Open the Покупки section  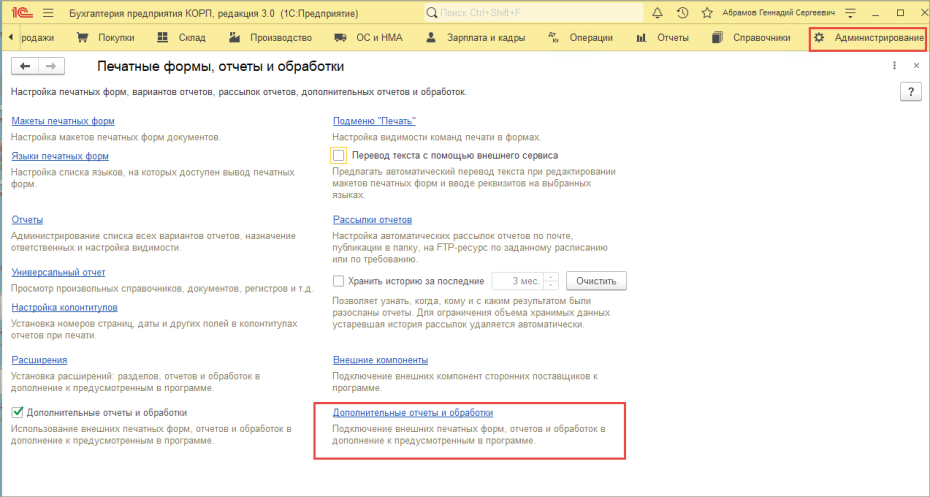[116, 37]
